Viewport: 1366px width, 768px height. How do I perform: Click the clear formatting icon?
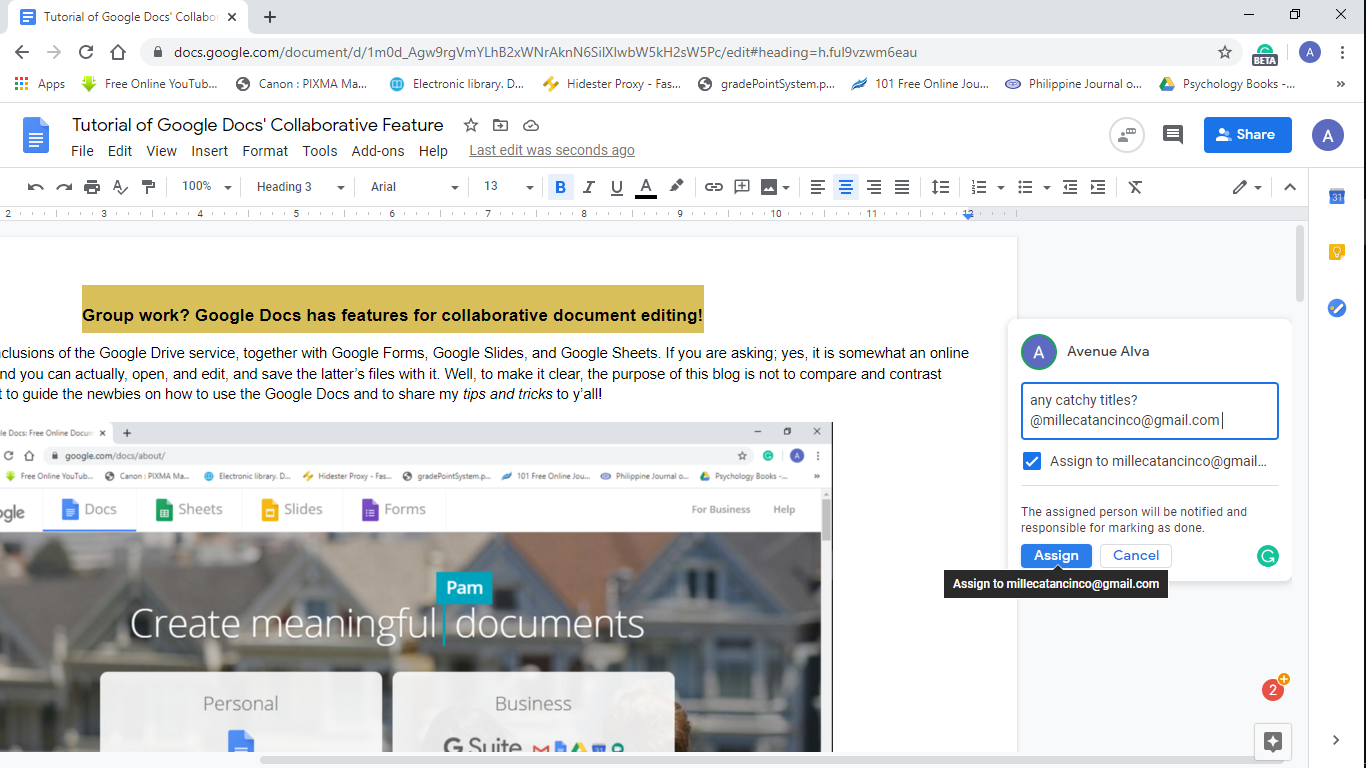pyautogui.click(x=1135, y=187)
